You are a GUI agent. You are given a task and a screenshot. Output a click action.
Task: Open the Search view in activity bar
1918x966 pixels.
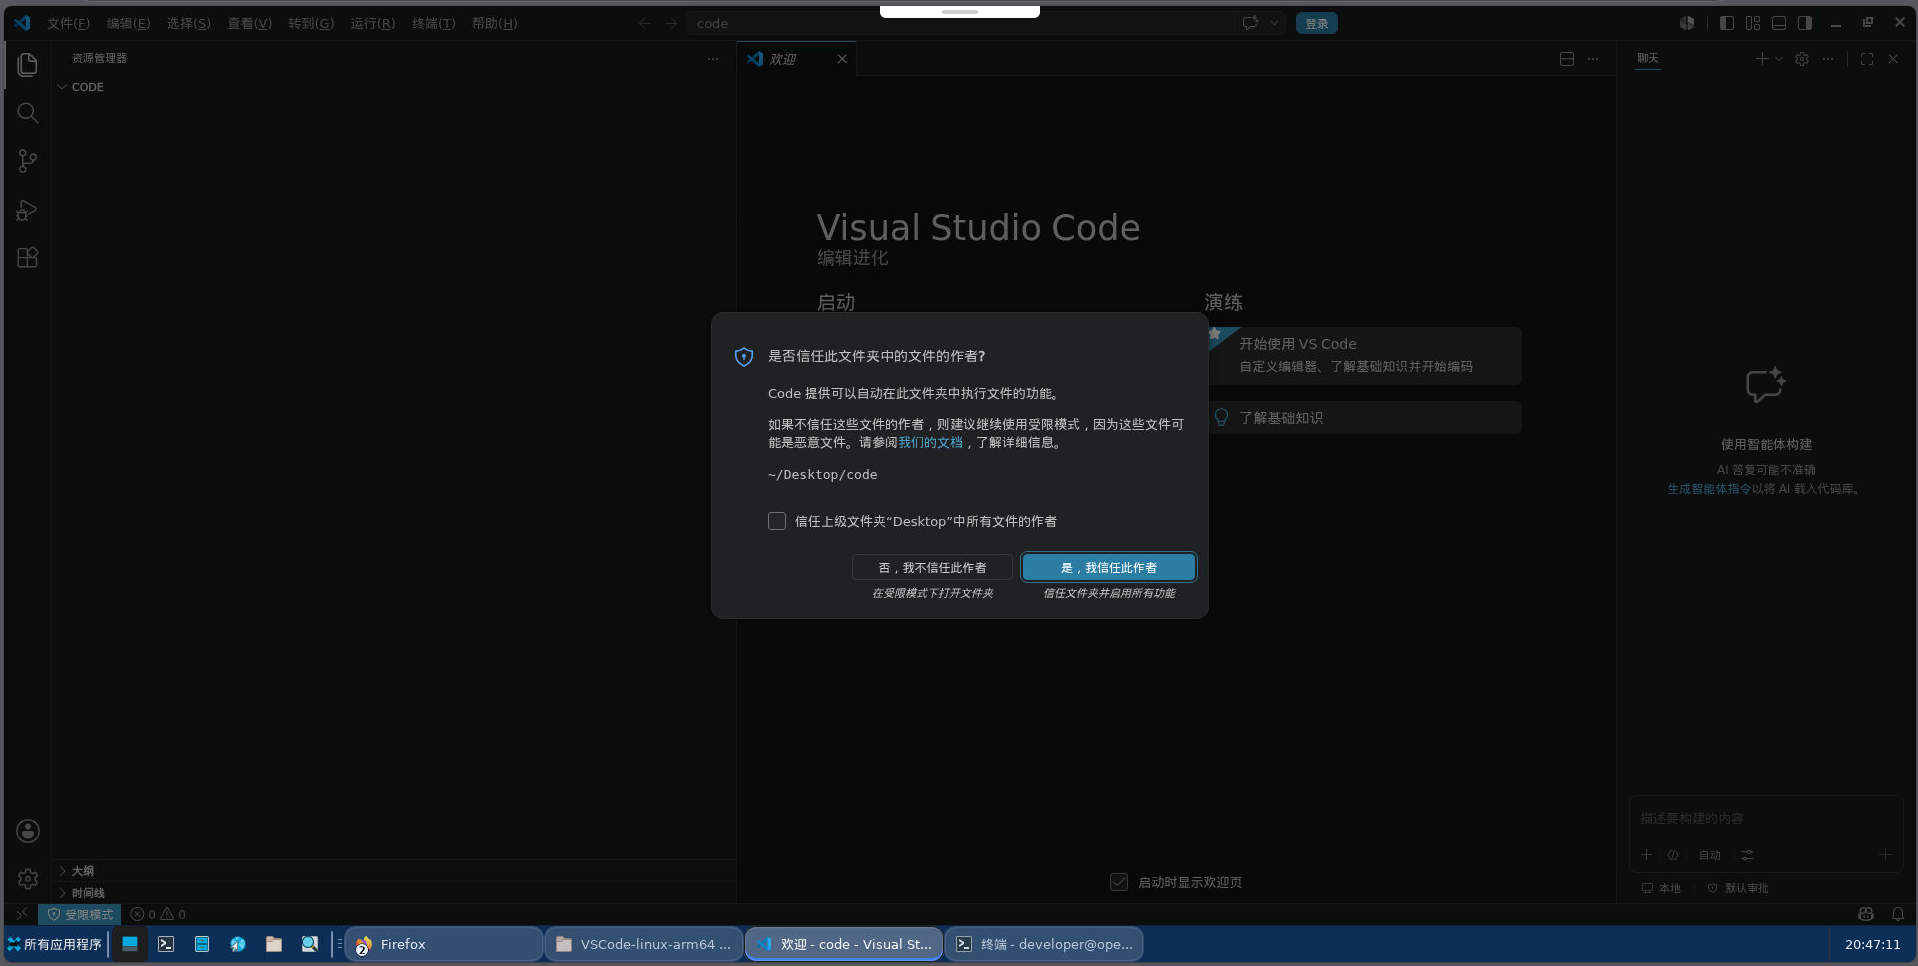pyautogui.click(x=28, y=113)
